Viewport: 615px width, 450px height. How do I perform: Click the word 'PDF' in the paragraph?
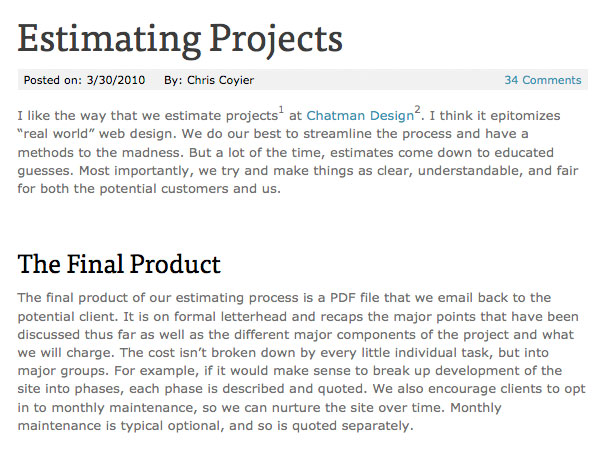[343, 297]
